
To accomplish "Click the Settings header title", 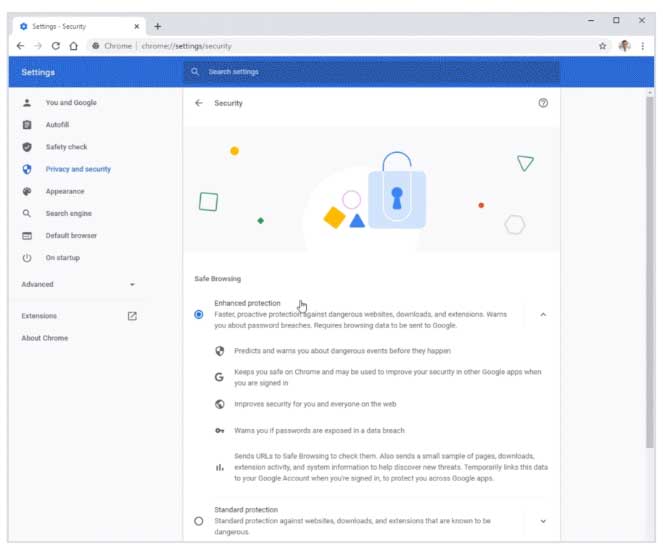I will (x=38, y=72).
